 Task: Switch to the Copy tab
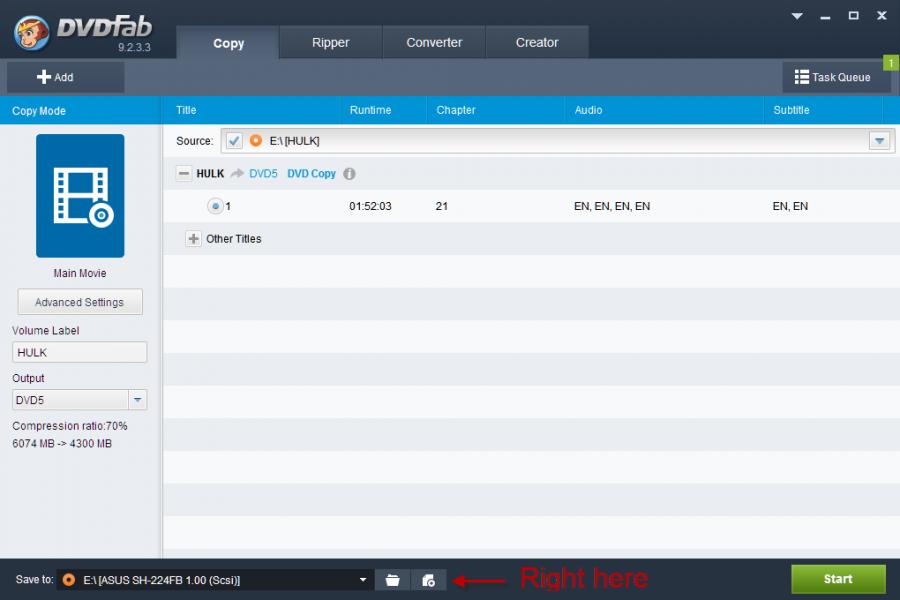pyautogui.click(x=228, y=42)
